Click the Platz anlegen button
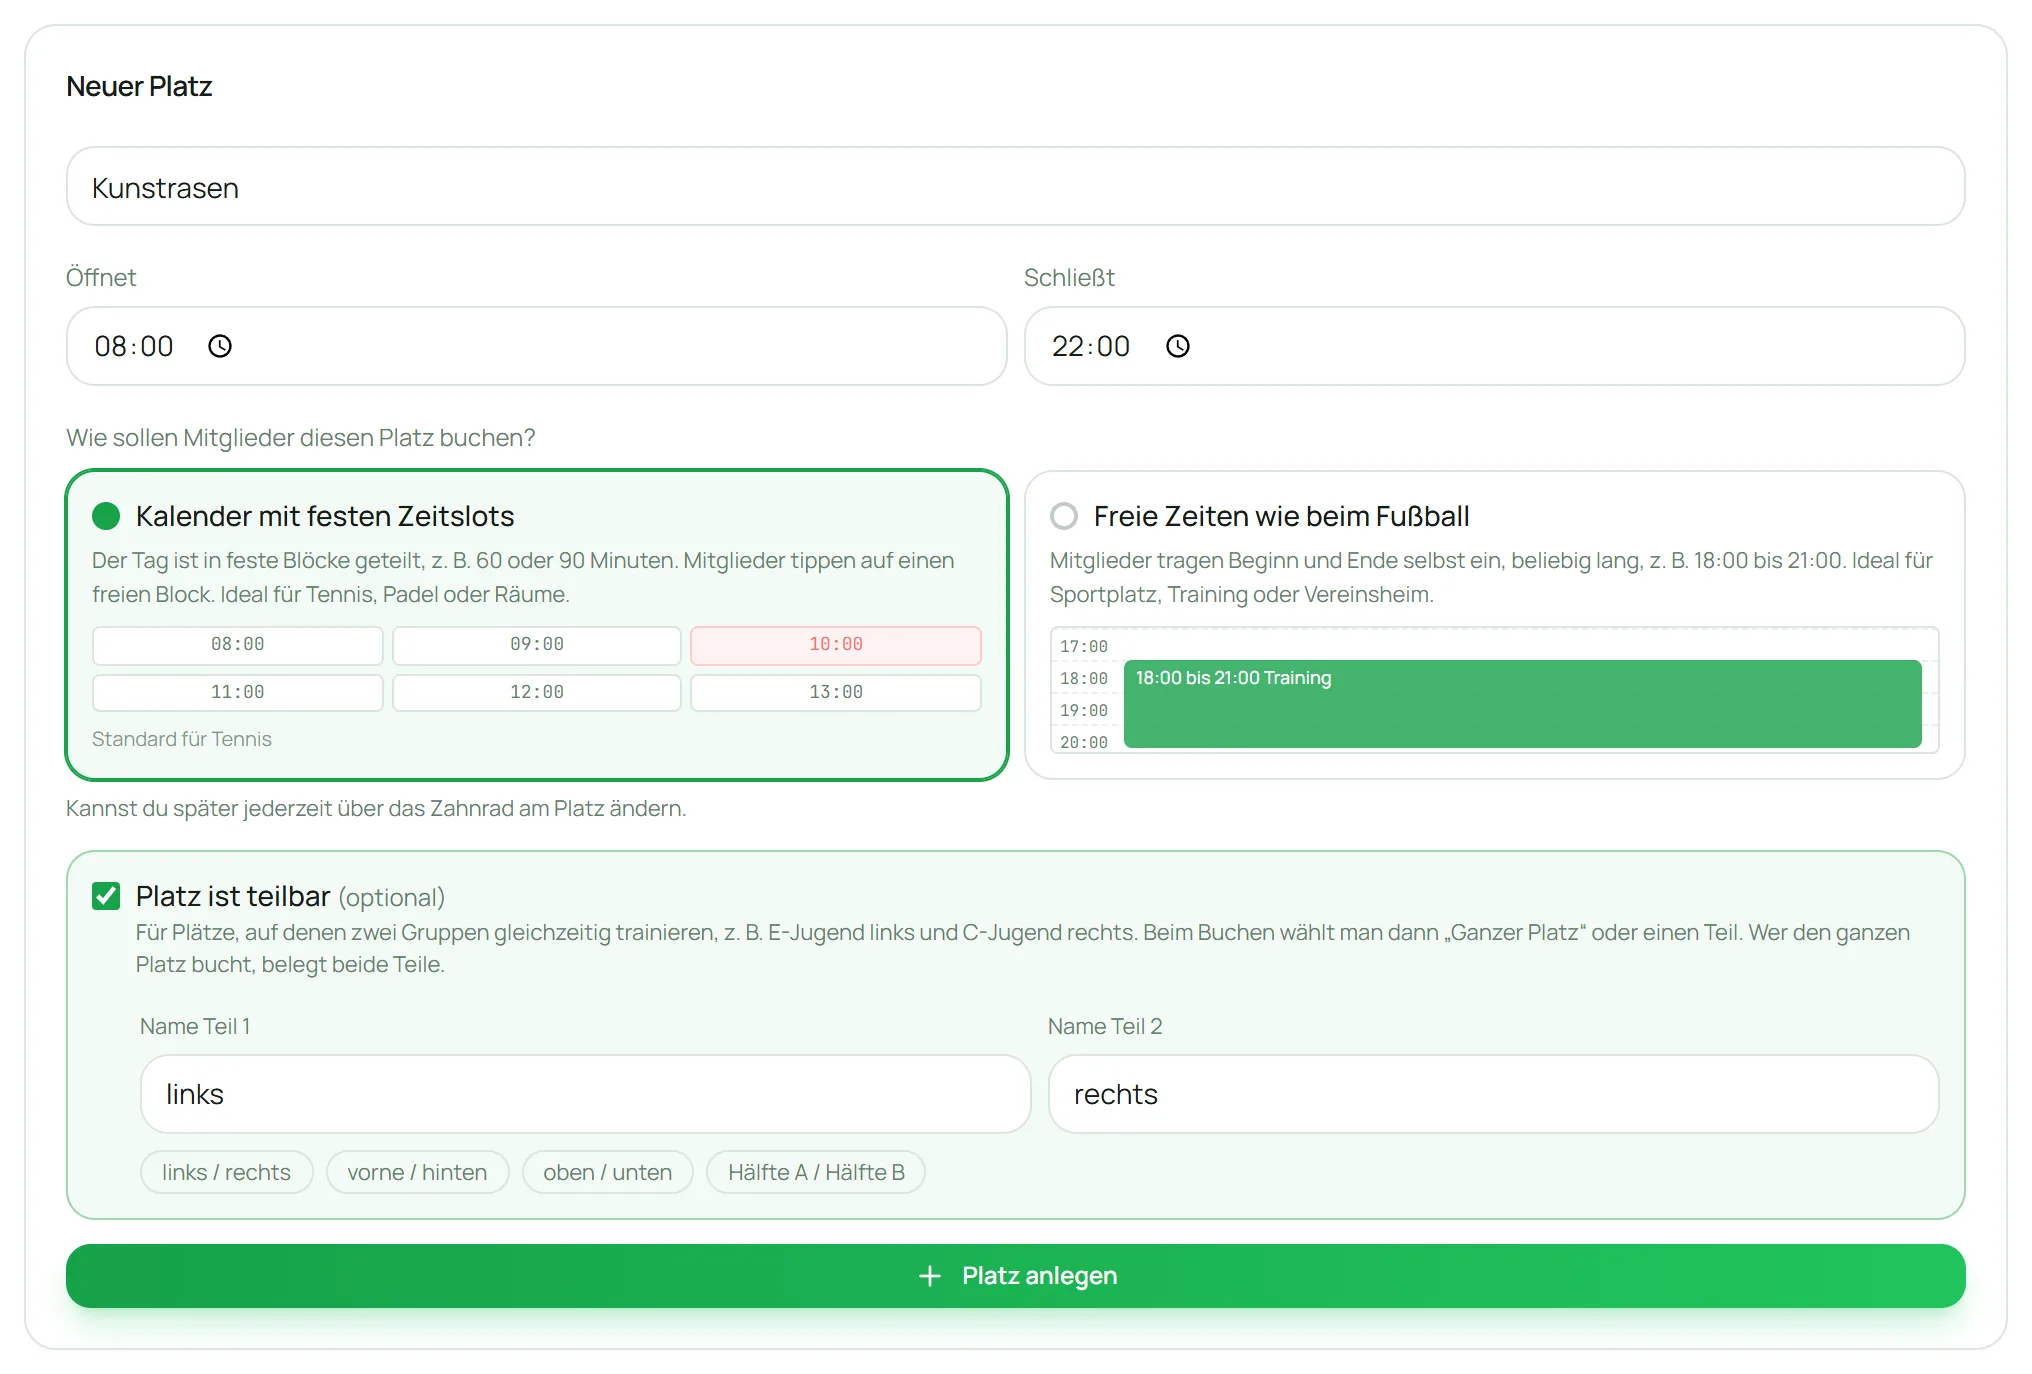This screenshot has width=2032, height=1374. click(1016, 1276)
